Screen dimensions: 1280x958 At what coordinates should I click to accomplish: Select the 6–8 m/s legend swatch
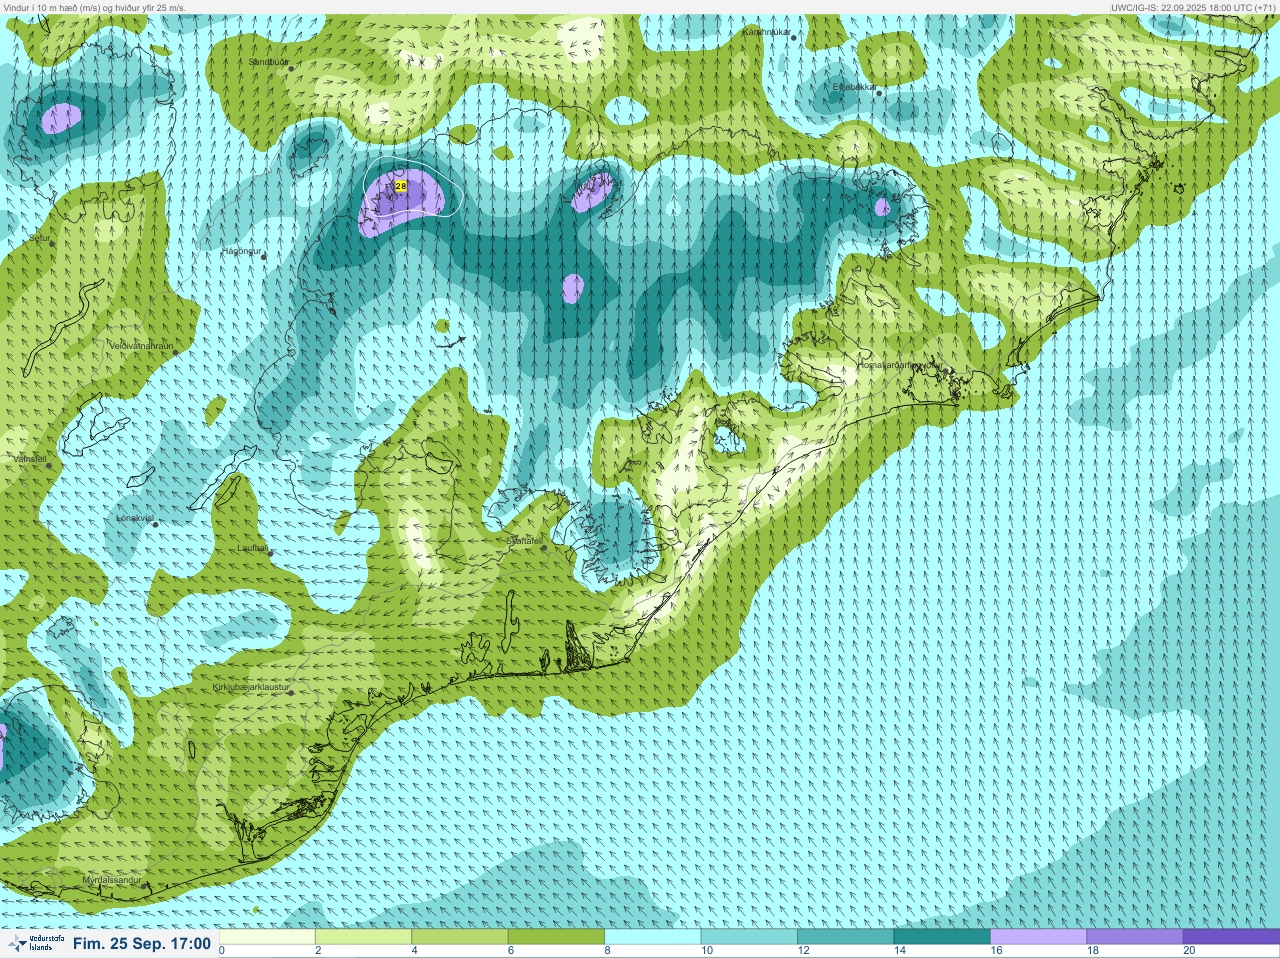(556, 937)
